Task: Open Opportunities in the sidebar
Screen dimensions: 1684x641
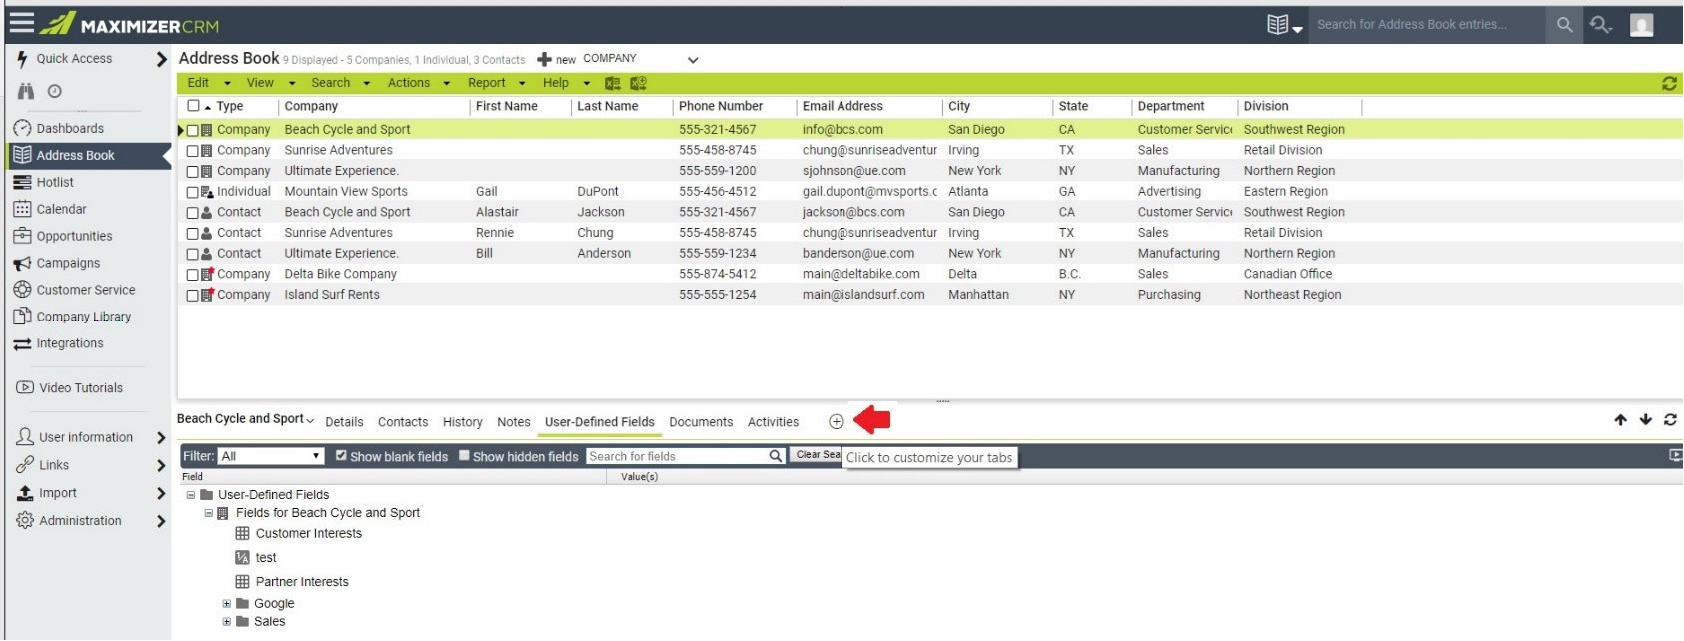Action: coord(74,237)
